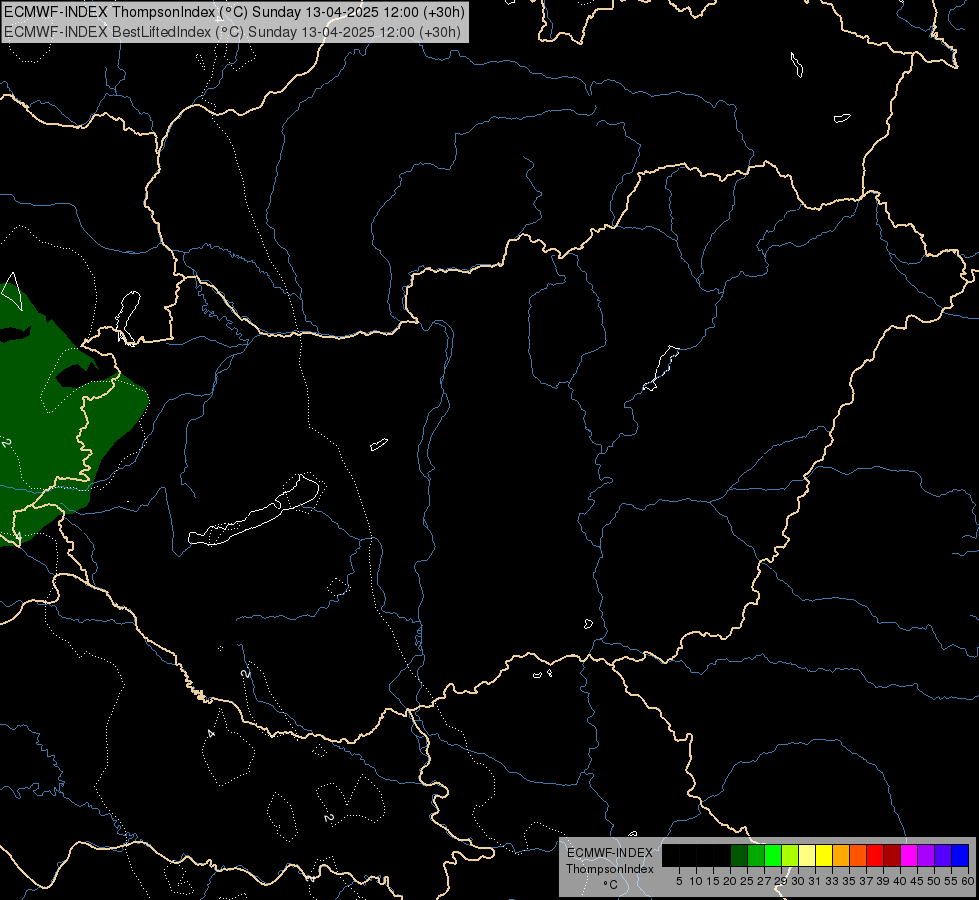Click the red 37-39 legend swatch
Viewport: 979px width, 900px height.
tap(875, 855)
